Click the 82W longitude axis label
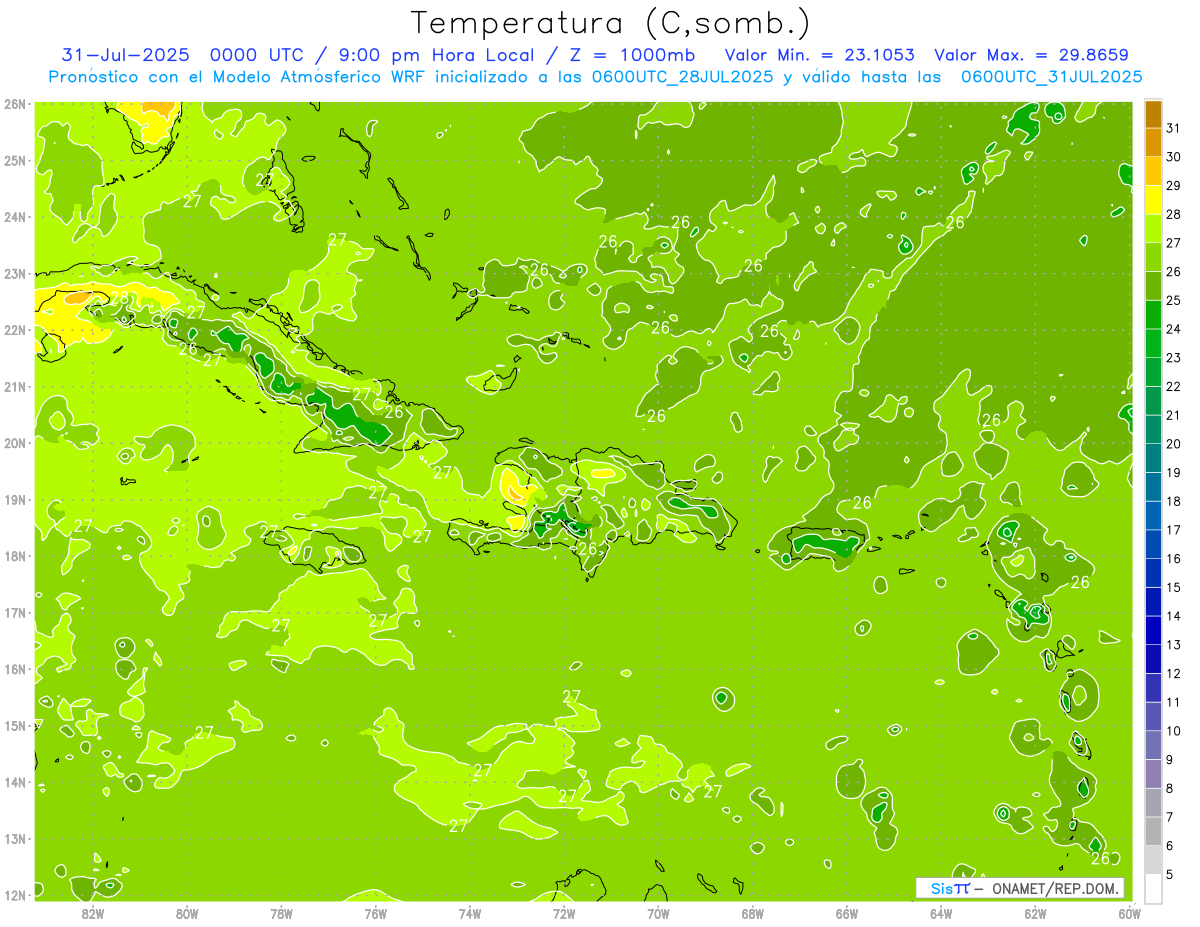Screen dimensions: 1200x927 point(93,913)
